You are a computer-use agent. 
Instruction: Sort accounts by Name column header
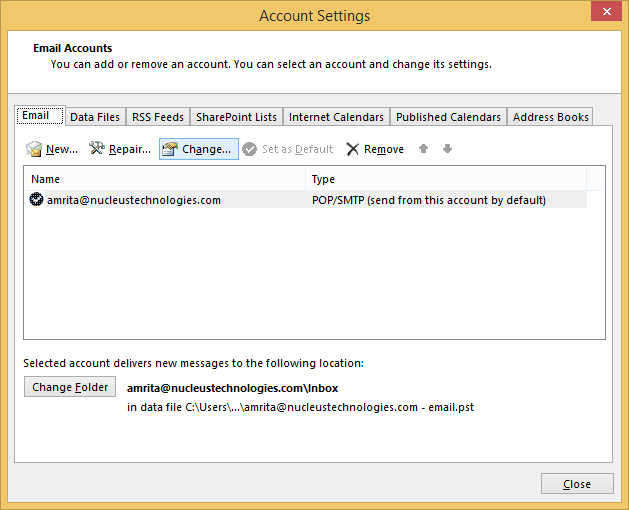pyautogui.click(x=164, y=179)
